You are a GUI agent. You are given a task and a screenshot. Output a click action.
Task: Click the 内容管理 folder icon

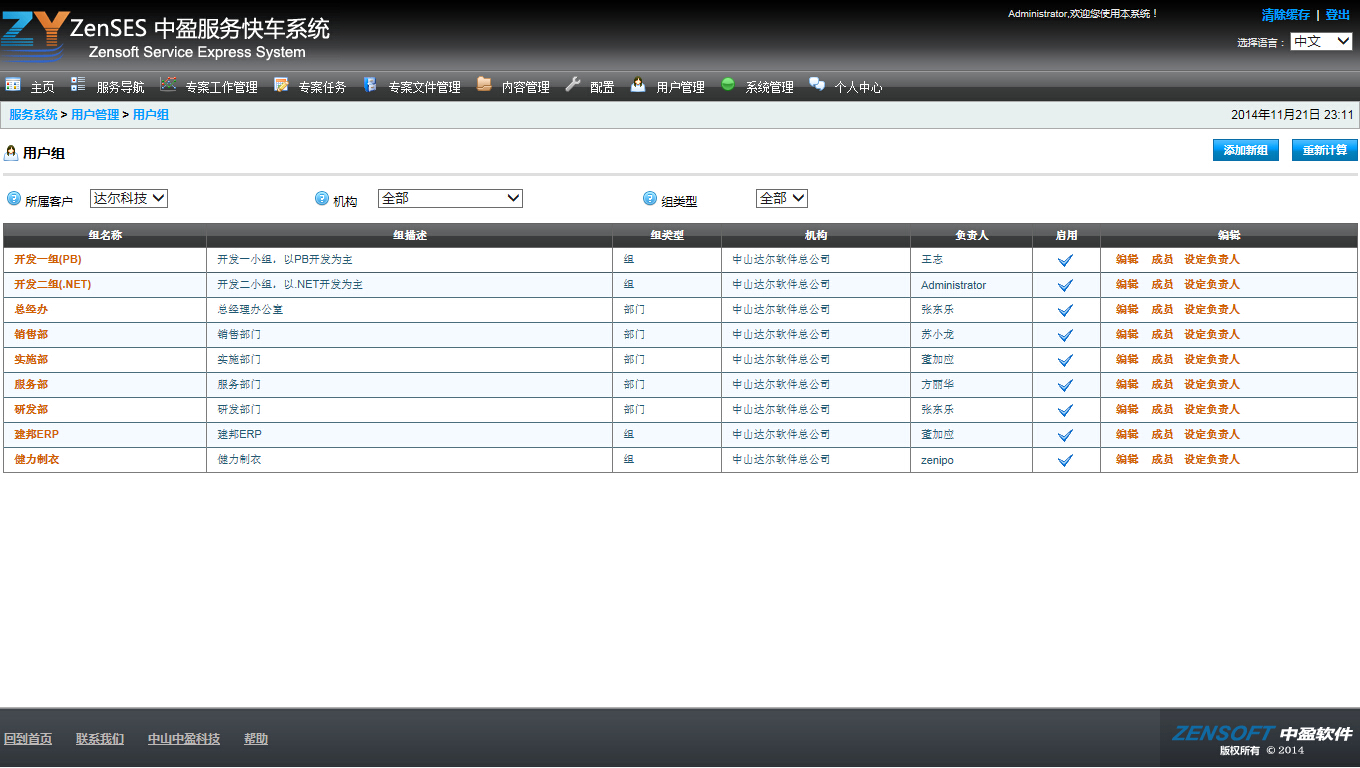coord(484,85)
